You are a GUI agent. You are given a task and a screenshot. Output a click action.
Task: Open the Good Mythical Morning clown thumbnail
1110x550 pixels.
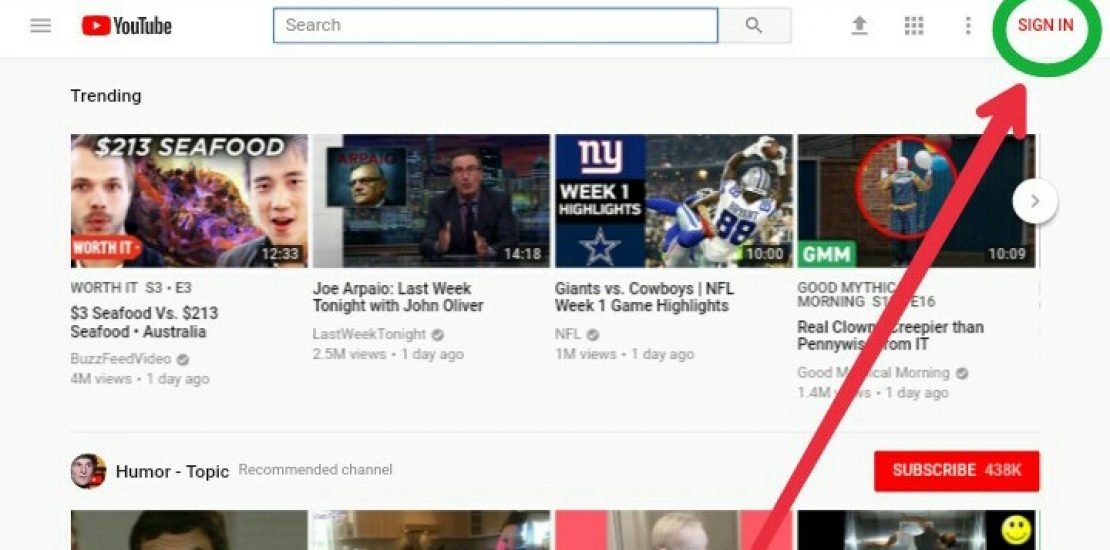pyautogui.click(x=915, y=200)
